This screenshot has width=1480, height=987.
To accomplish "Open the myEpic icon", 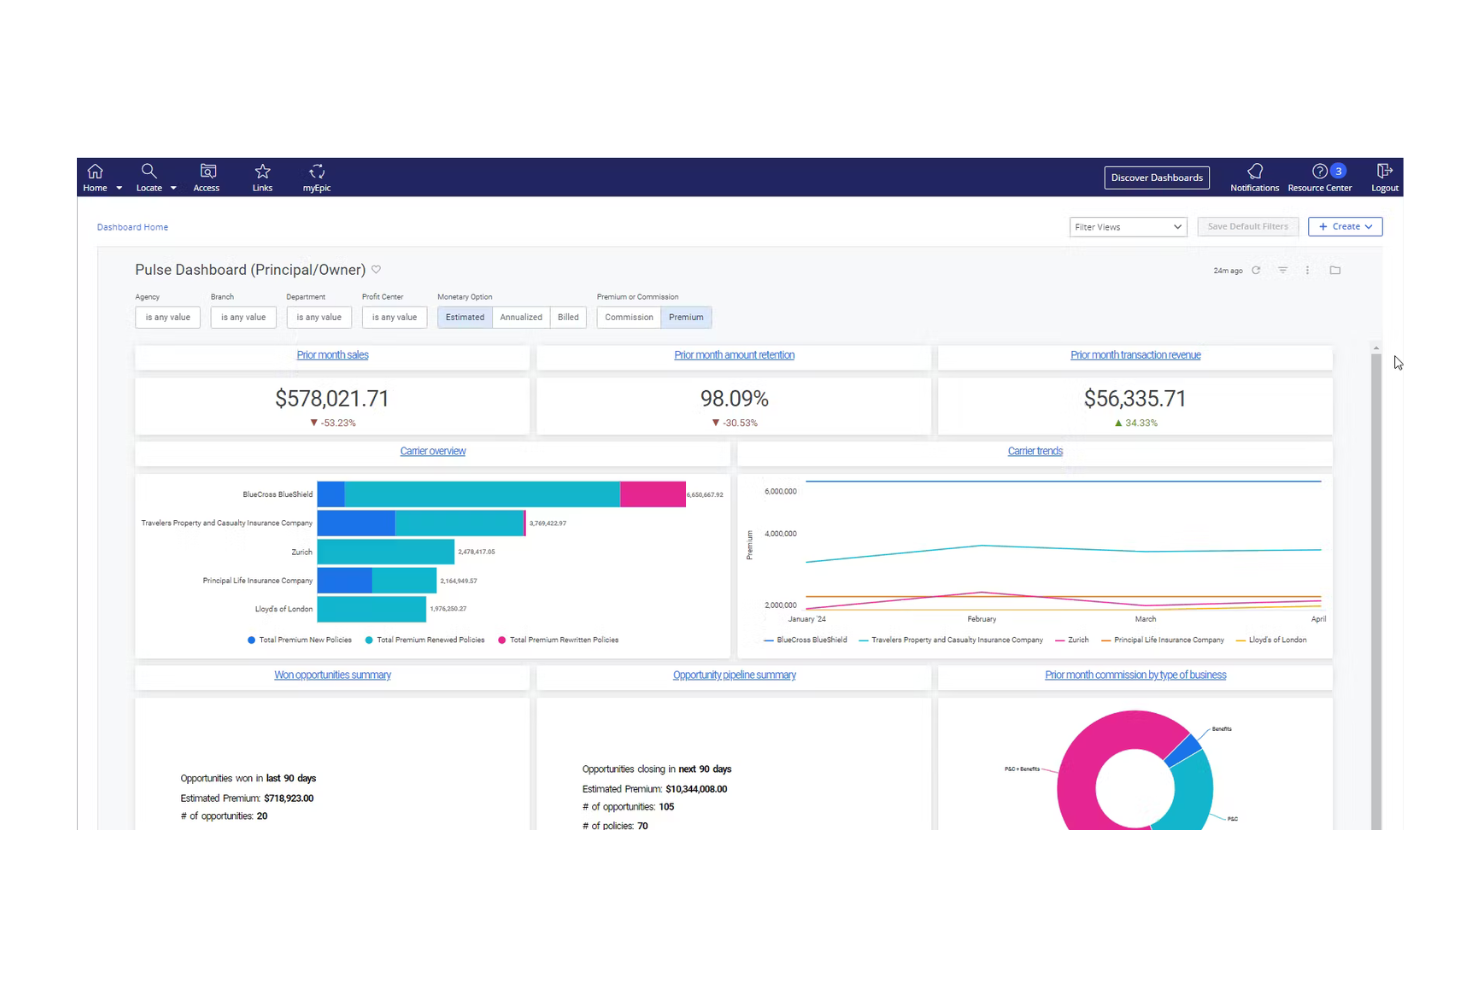I will 317,171.
